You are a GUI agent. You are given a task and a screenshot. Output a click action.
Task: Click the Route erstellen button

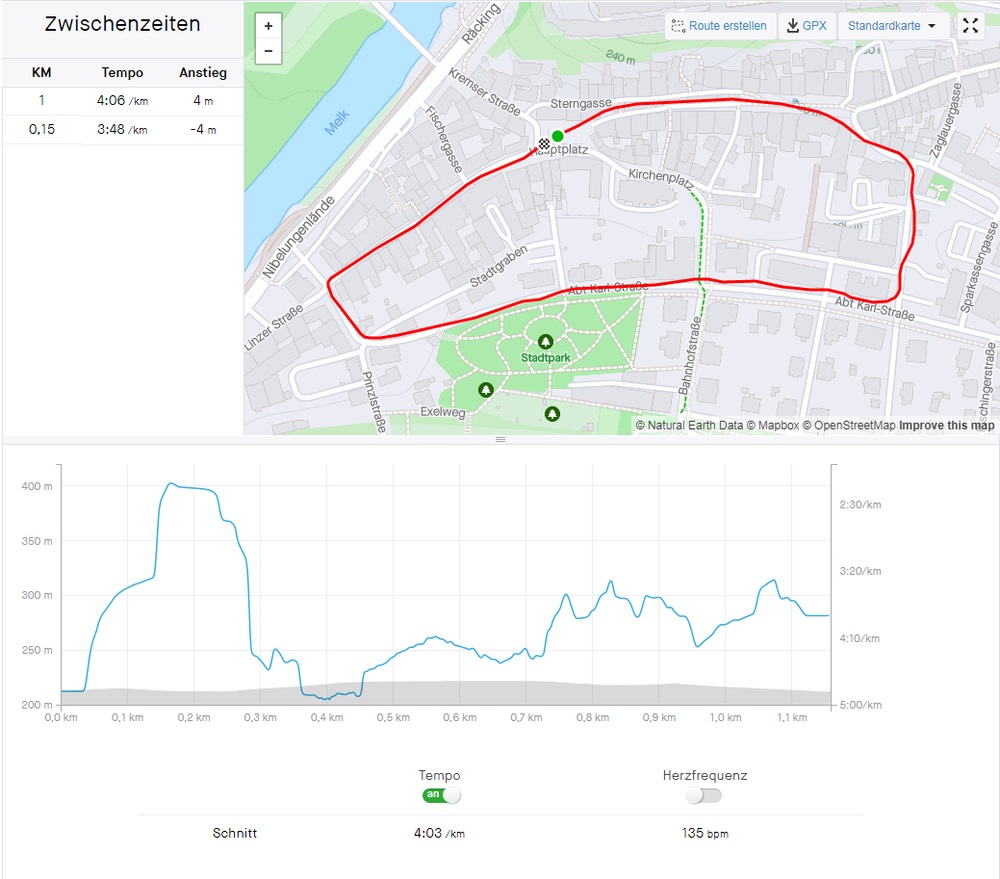(x=720, y=26)
